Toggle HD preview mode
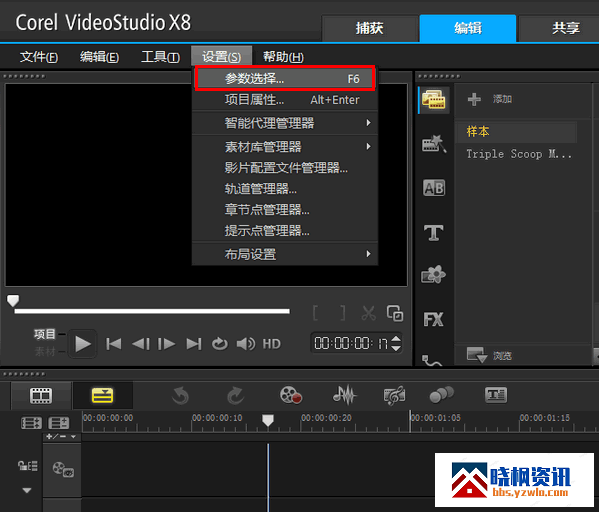 (272, 344)
